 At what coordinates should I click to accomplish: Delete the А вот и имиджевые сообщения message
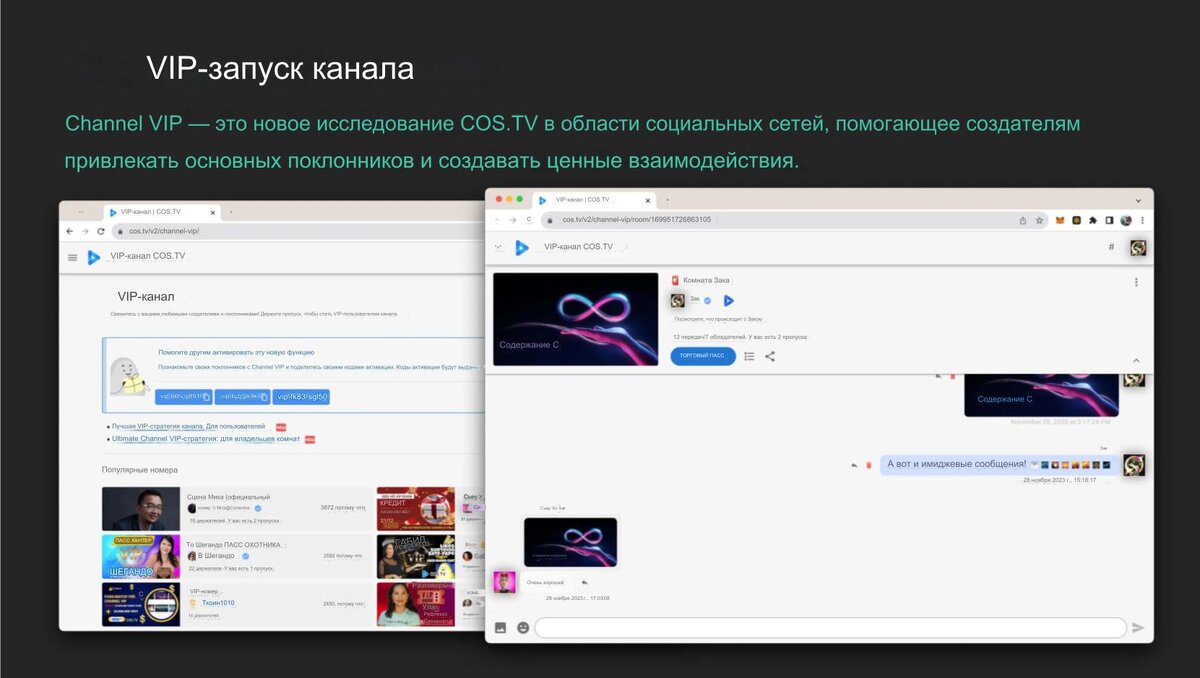tap(868, 465)
